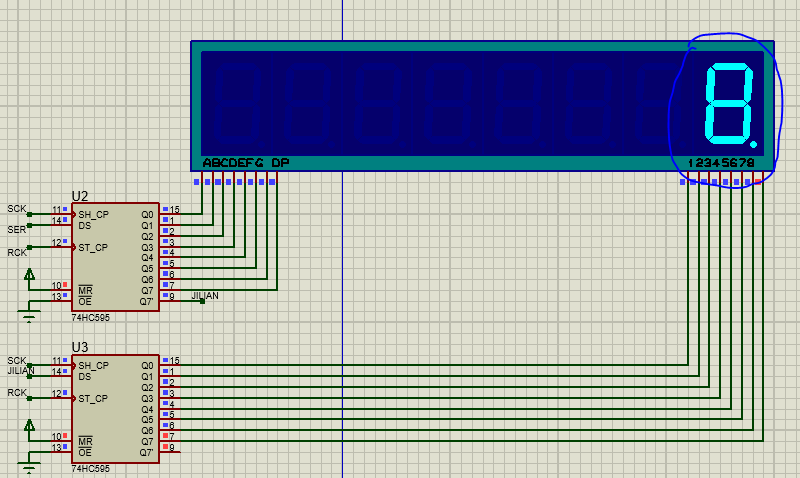Click pin number 11 on U2
The image size is (800, 478).
coord(57,209)
